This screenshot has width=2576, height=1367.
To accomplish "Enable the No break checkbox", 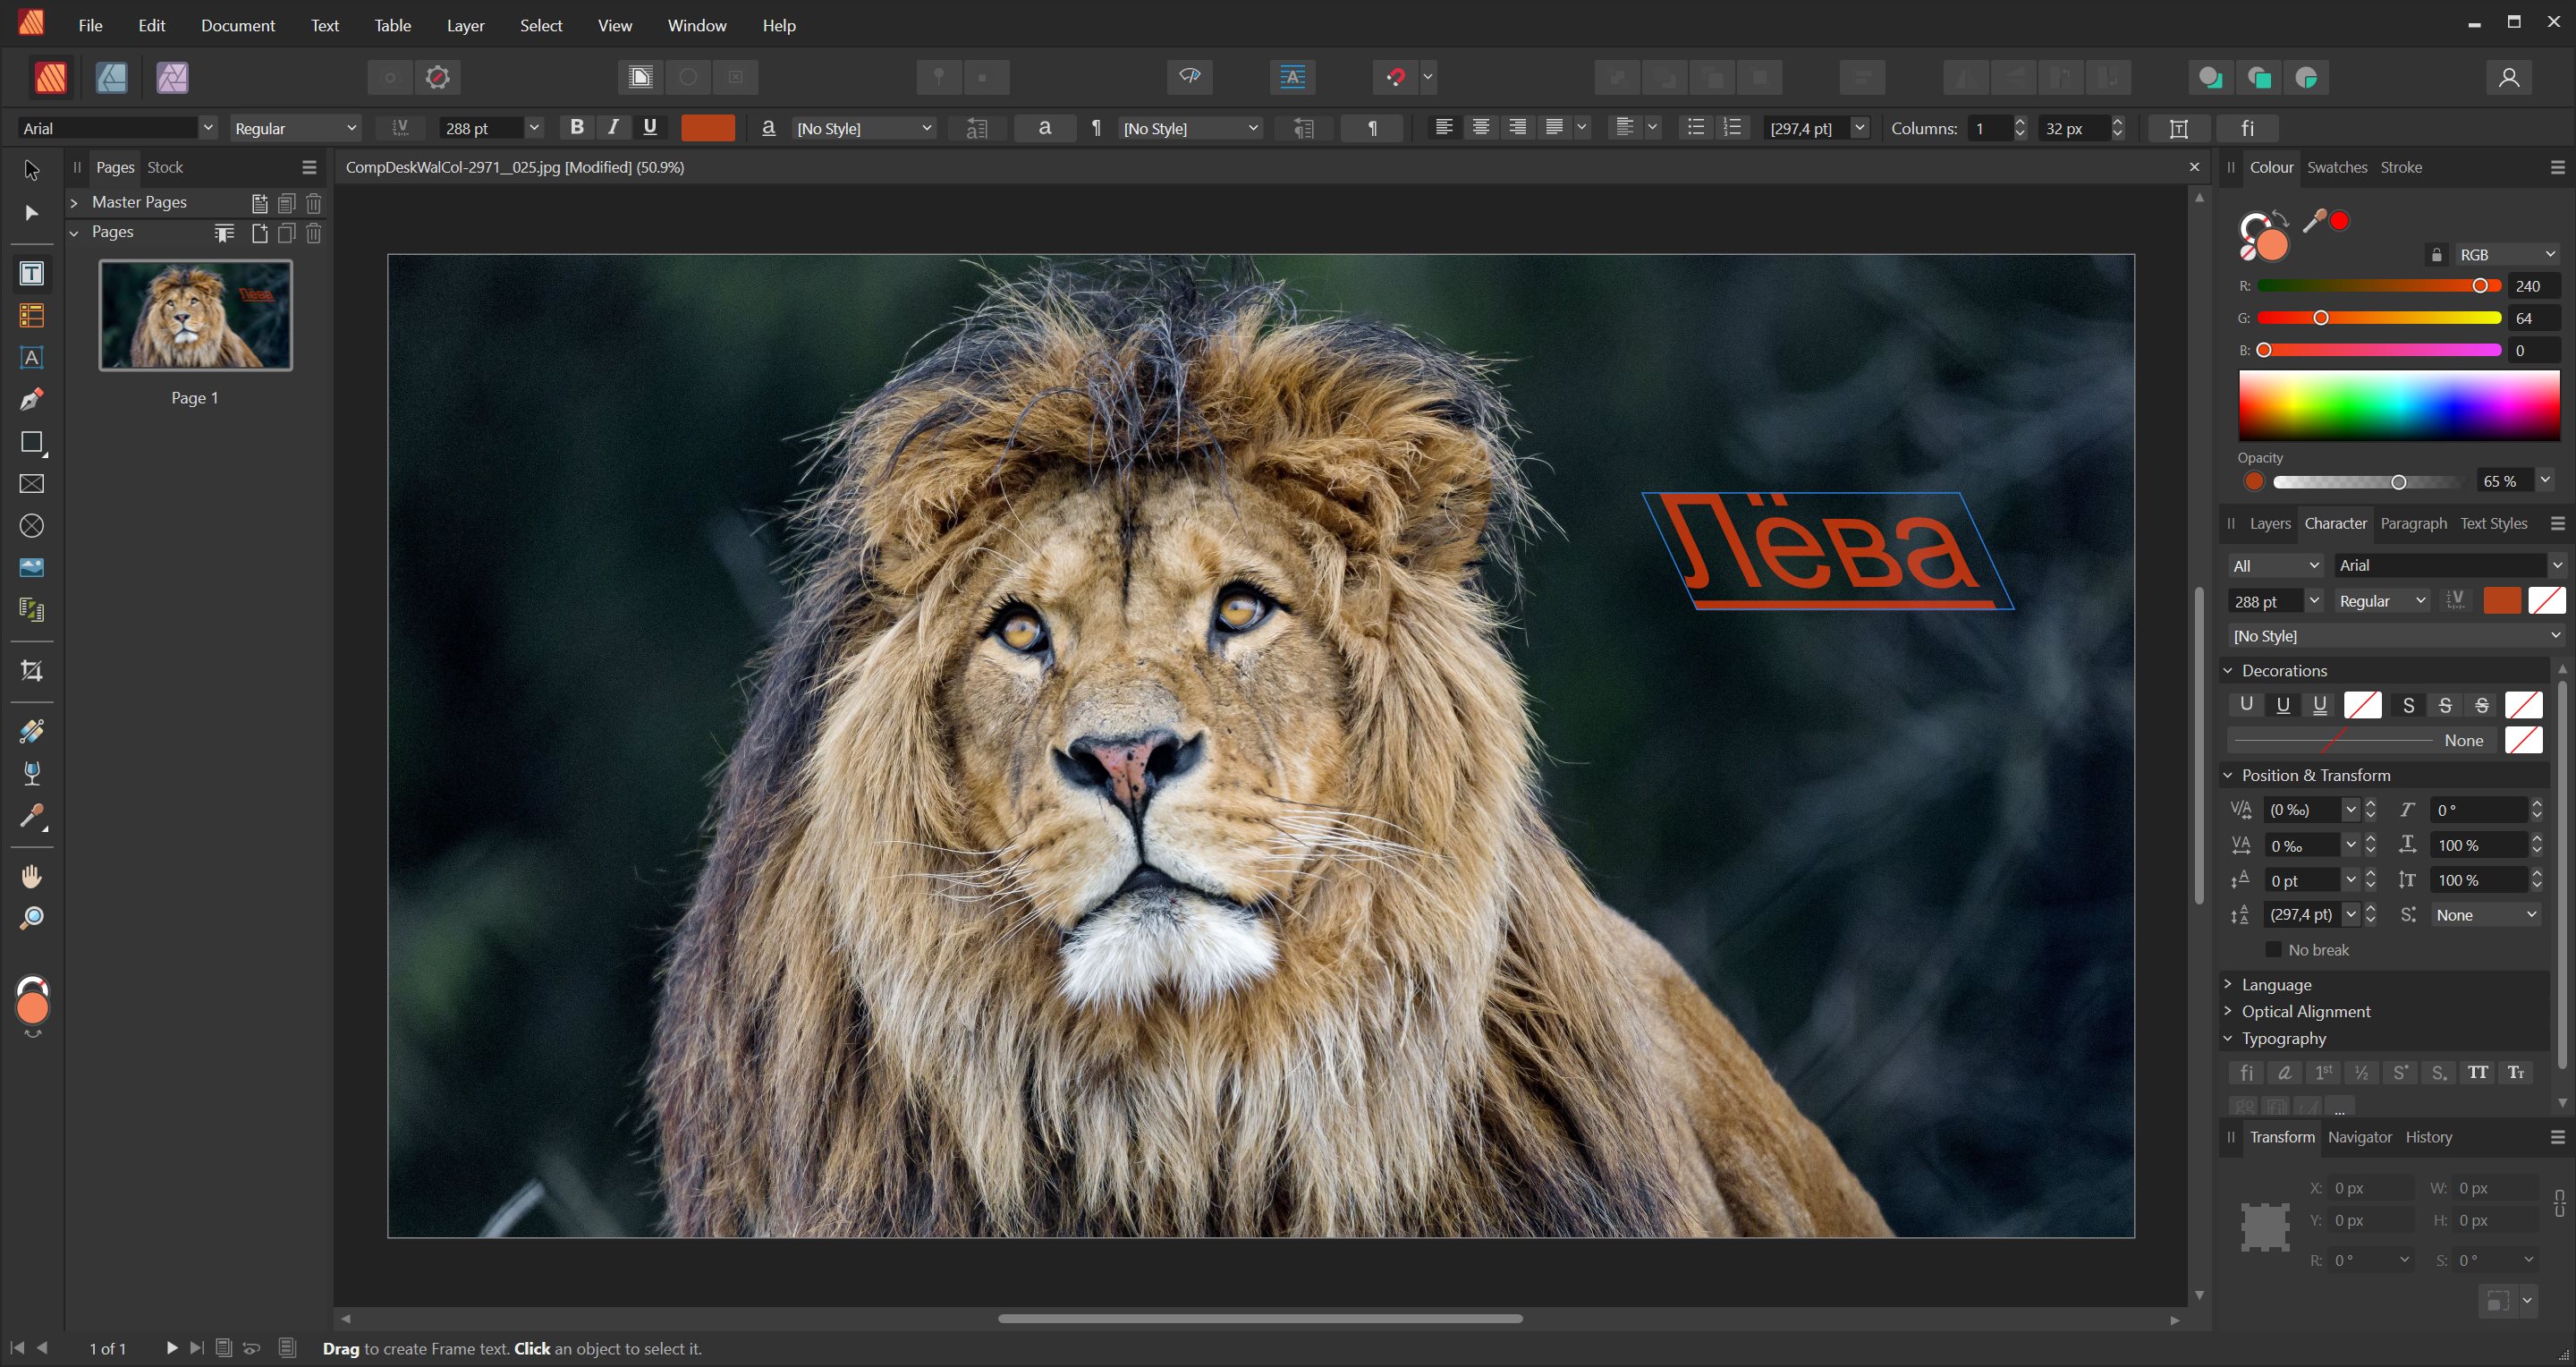I will (x=2273, y=949).
